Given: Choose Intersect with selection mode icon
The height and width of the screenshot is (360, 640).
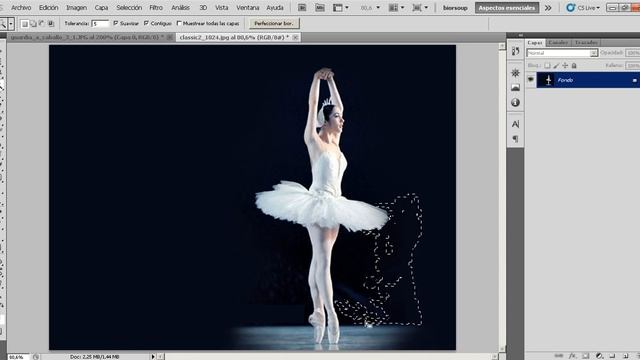Looking at the screenshot, I should [x=51, y=24].
